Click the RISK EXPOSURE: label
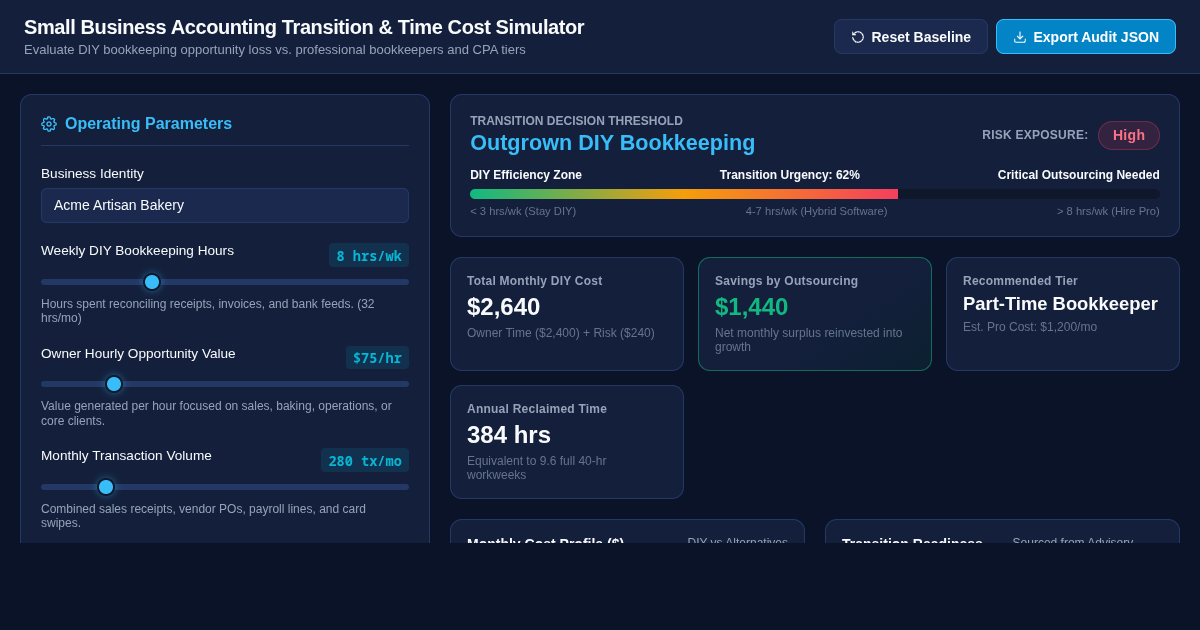 [1035, 135]
